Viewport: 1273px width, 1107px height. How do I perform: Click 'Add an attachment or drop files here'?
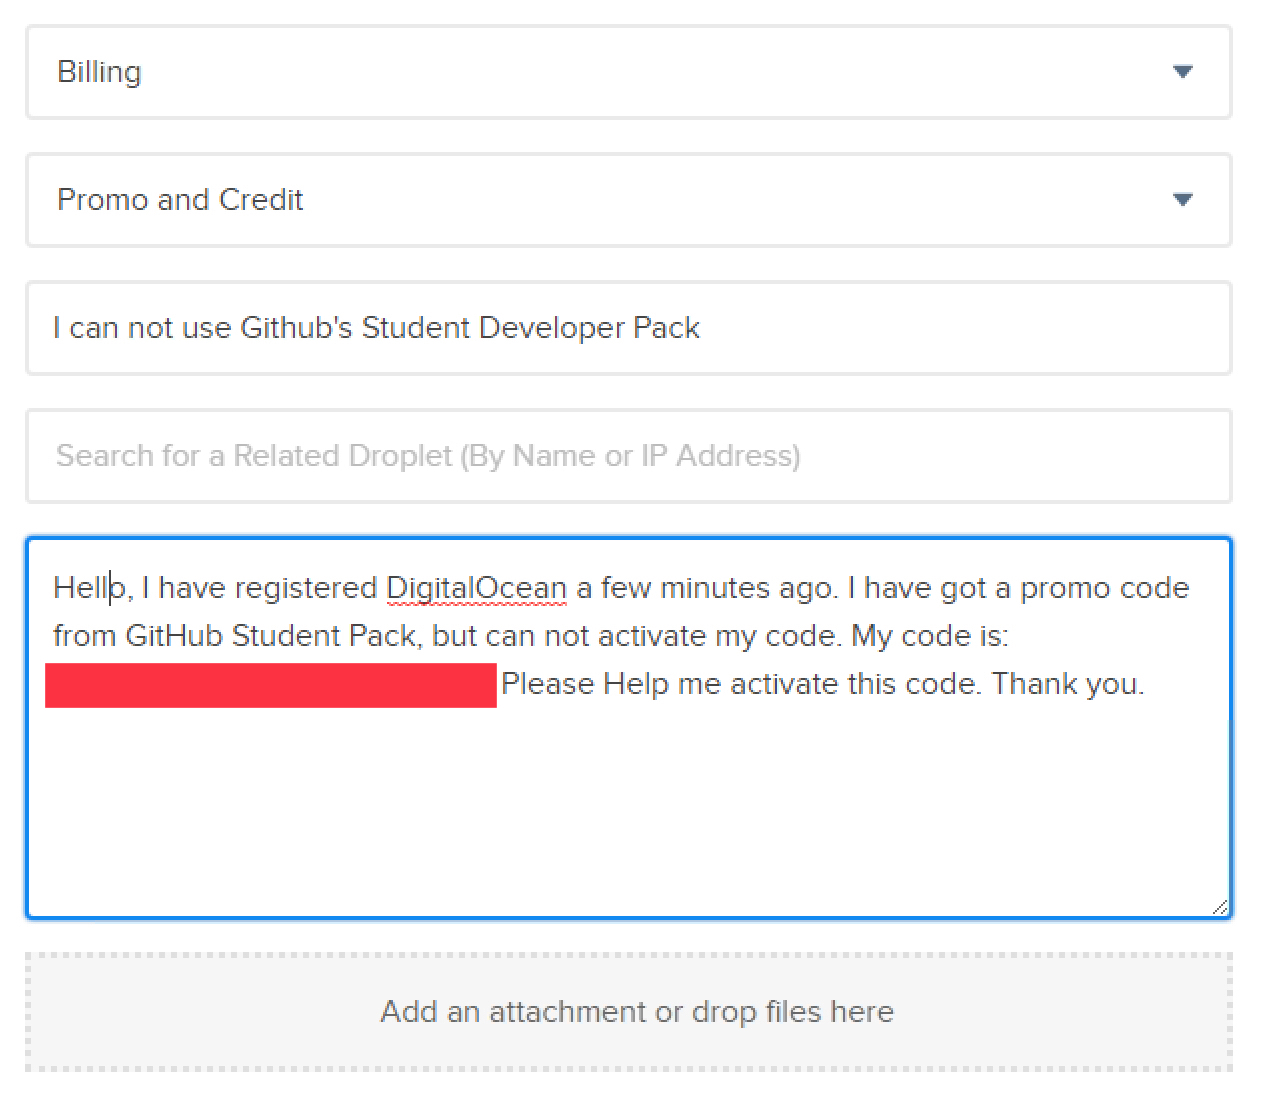tap(636, 1012)
